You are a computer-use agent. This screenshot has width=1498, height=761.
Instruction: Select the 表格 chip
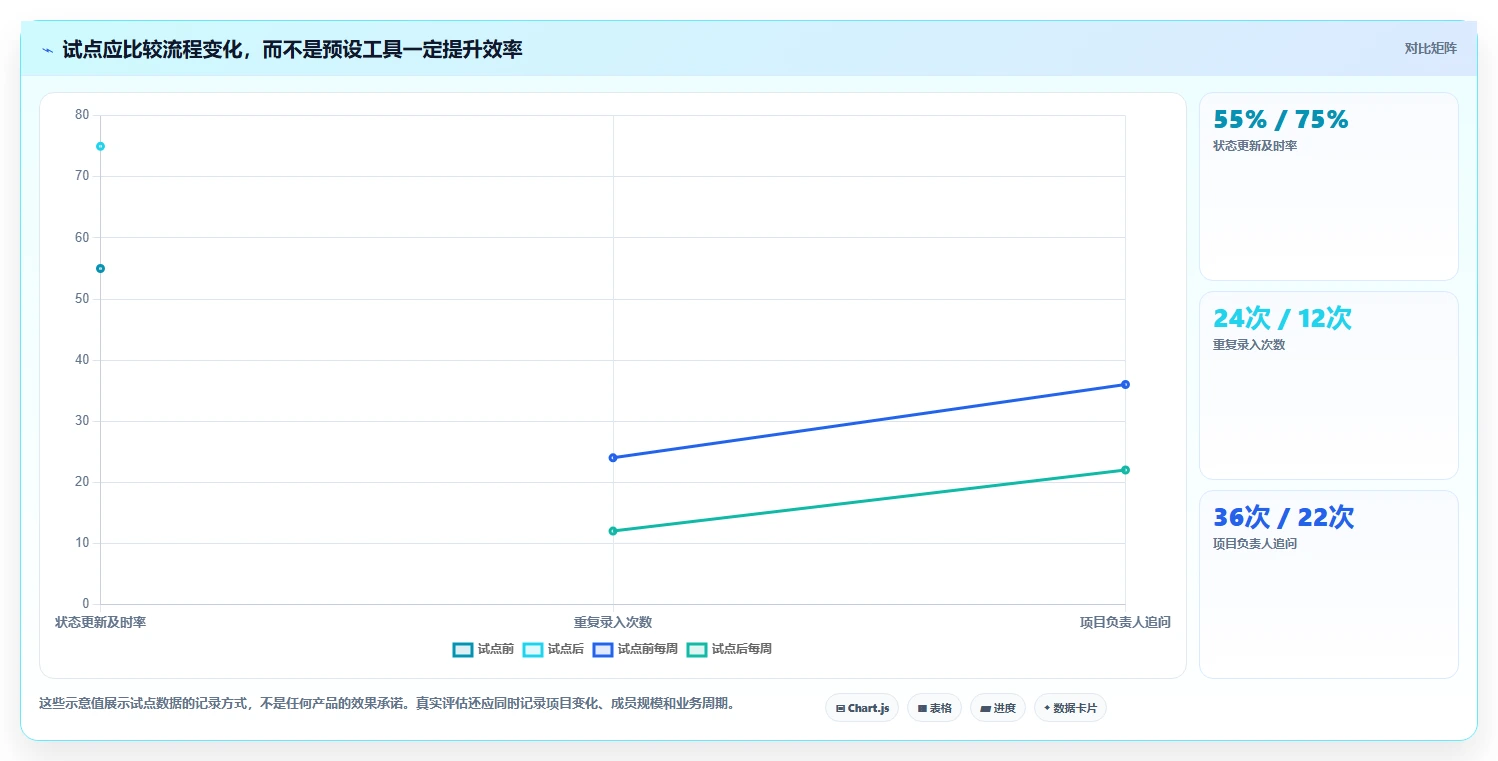point(934,708)
